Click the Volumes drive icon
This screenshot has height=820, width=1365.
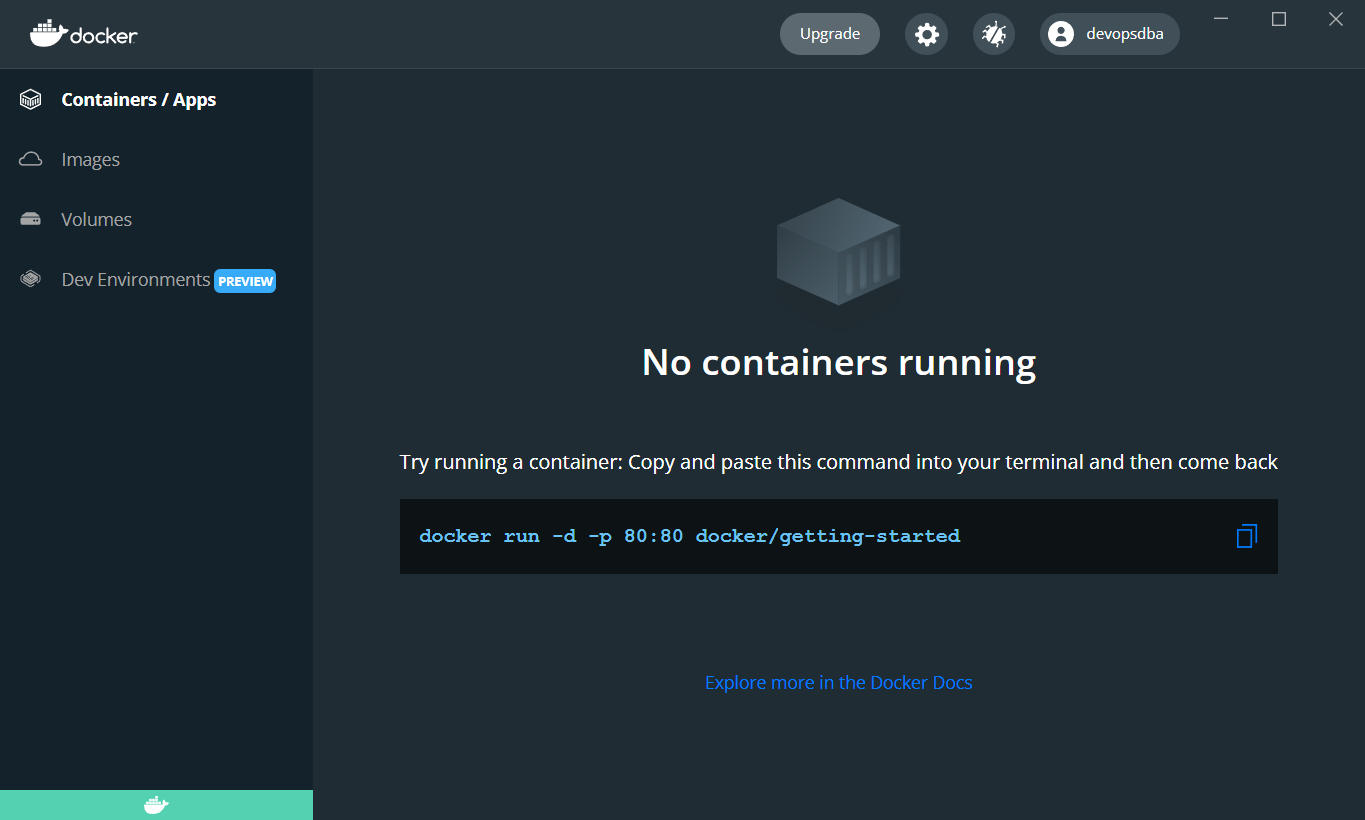pyautogui.click(x=31, y=219)
